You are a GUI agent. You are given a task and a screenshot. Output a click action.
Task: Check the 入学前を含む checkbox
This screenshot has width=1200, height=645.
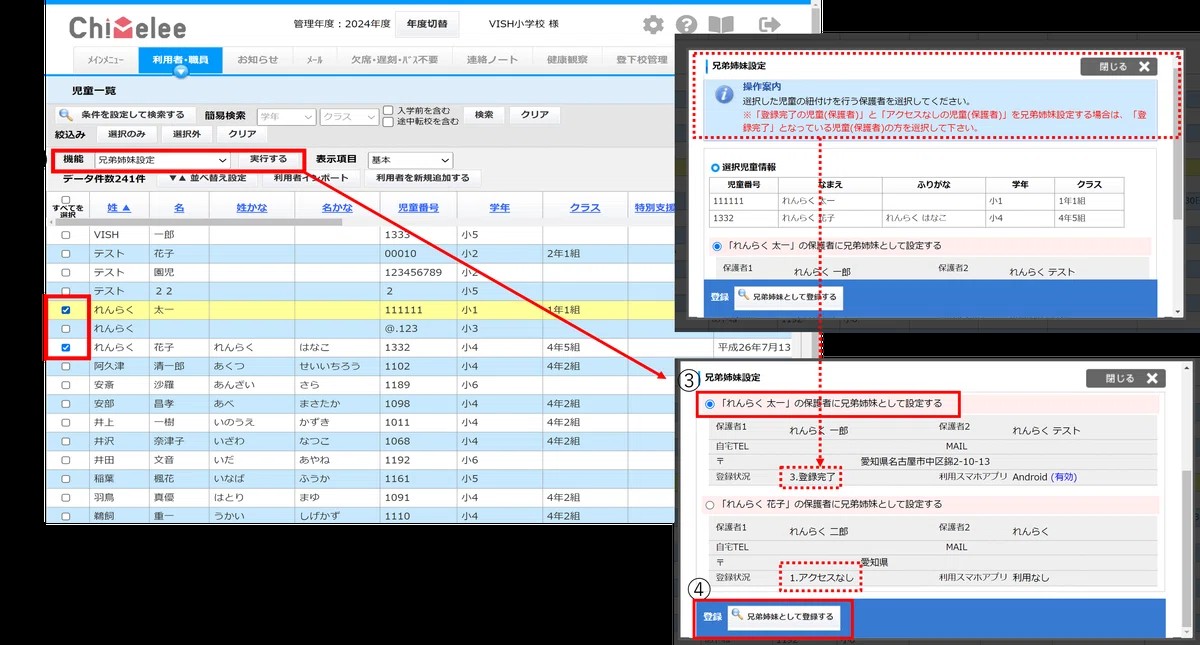[x=388, y=110]
